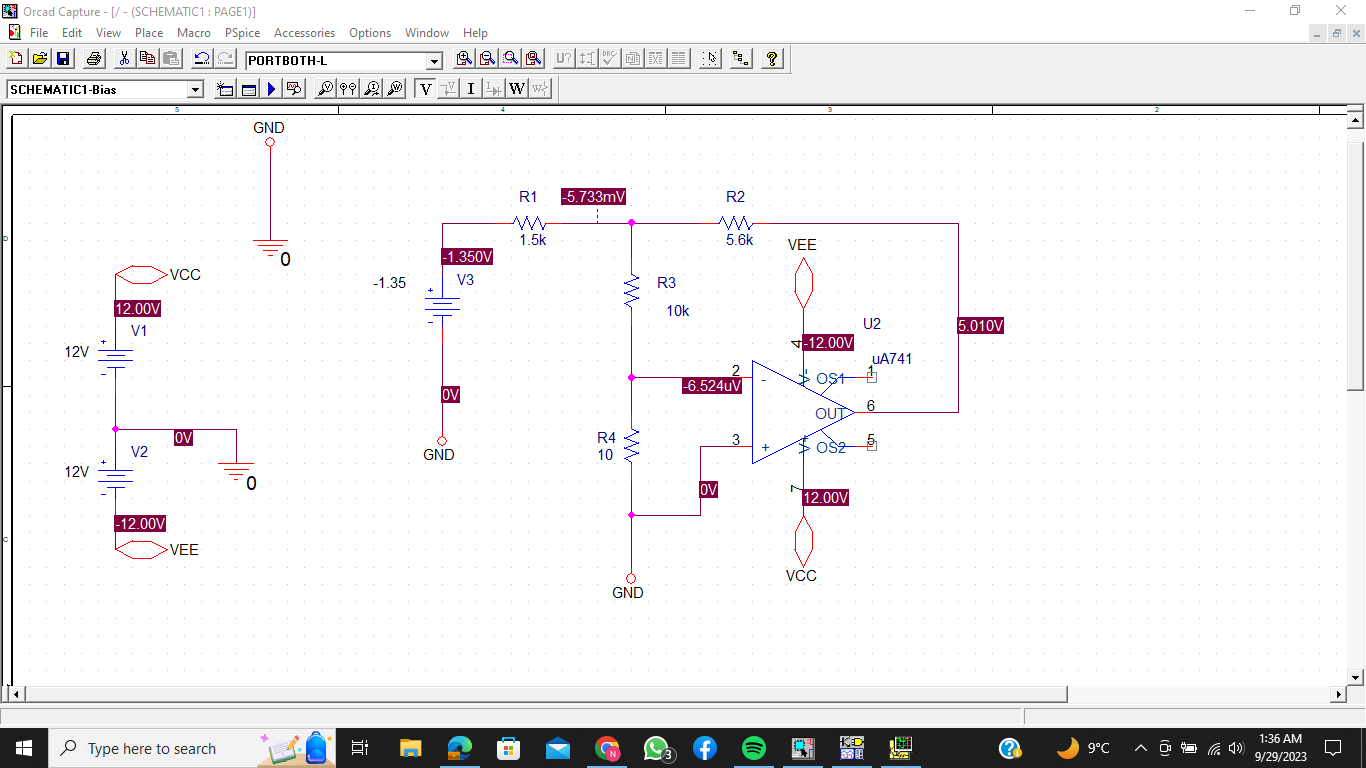The width and height of the screenshot is (1366, 768).
Task: Open the zoom area selection dropdown icon
Action: click(510, 58)
